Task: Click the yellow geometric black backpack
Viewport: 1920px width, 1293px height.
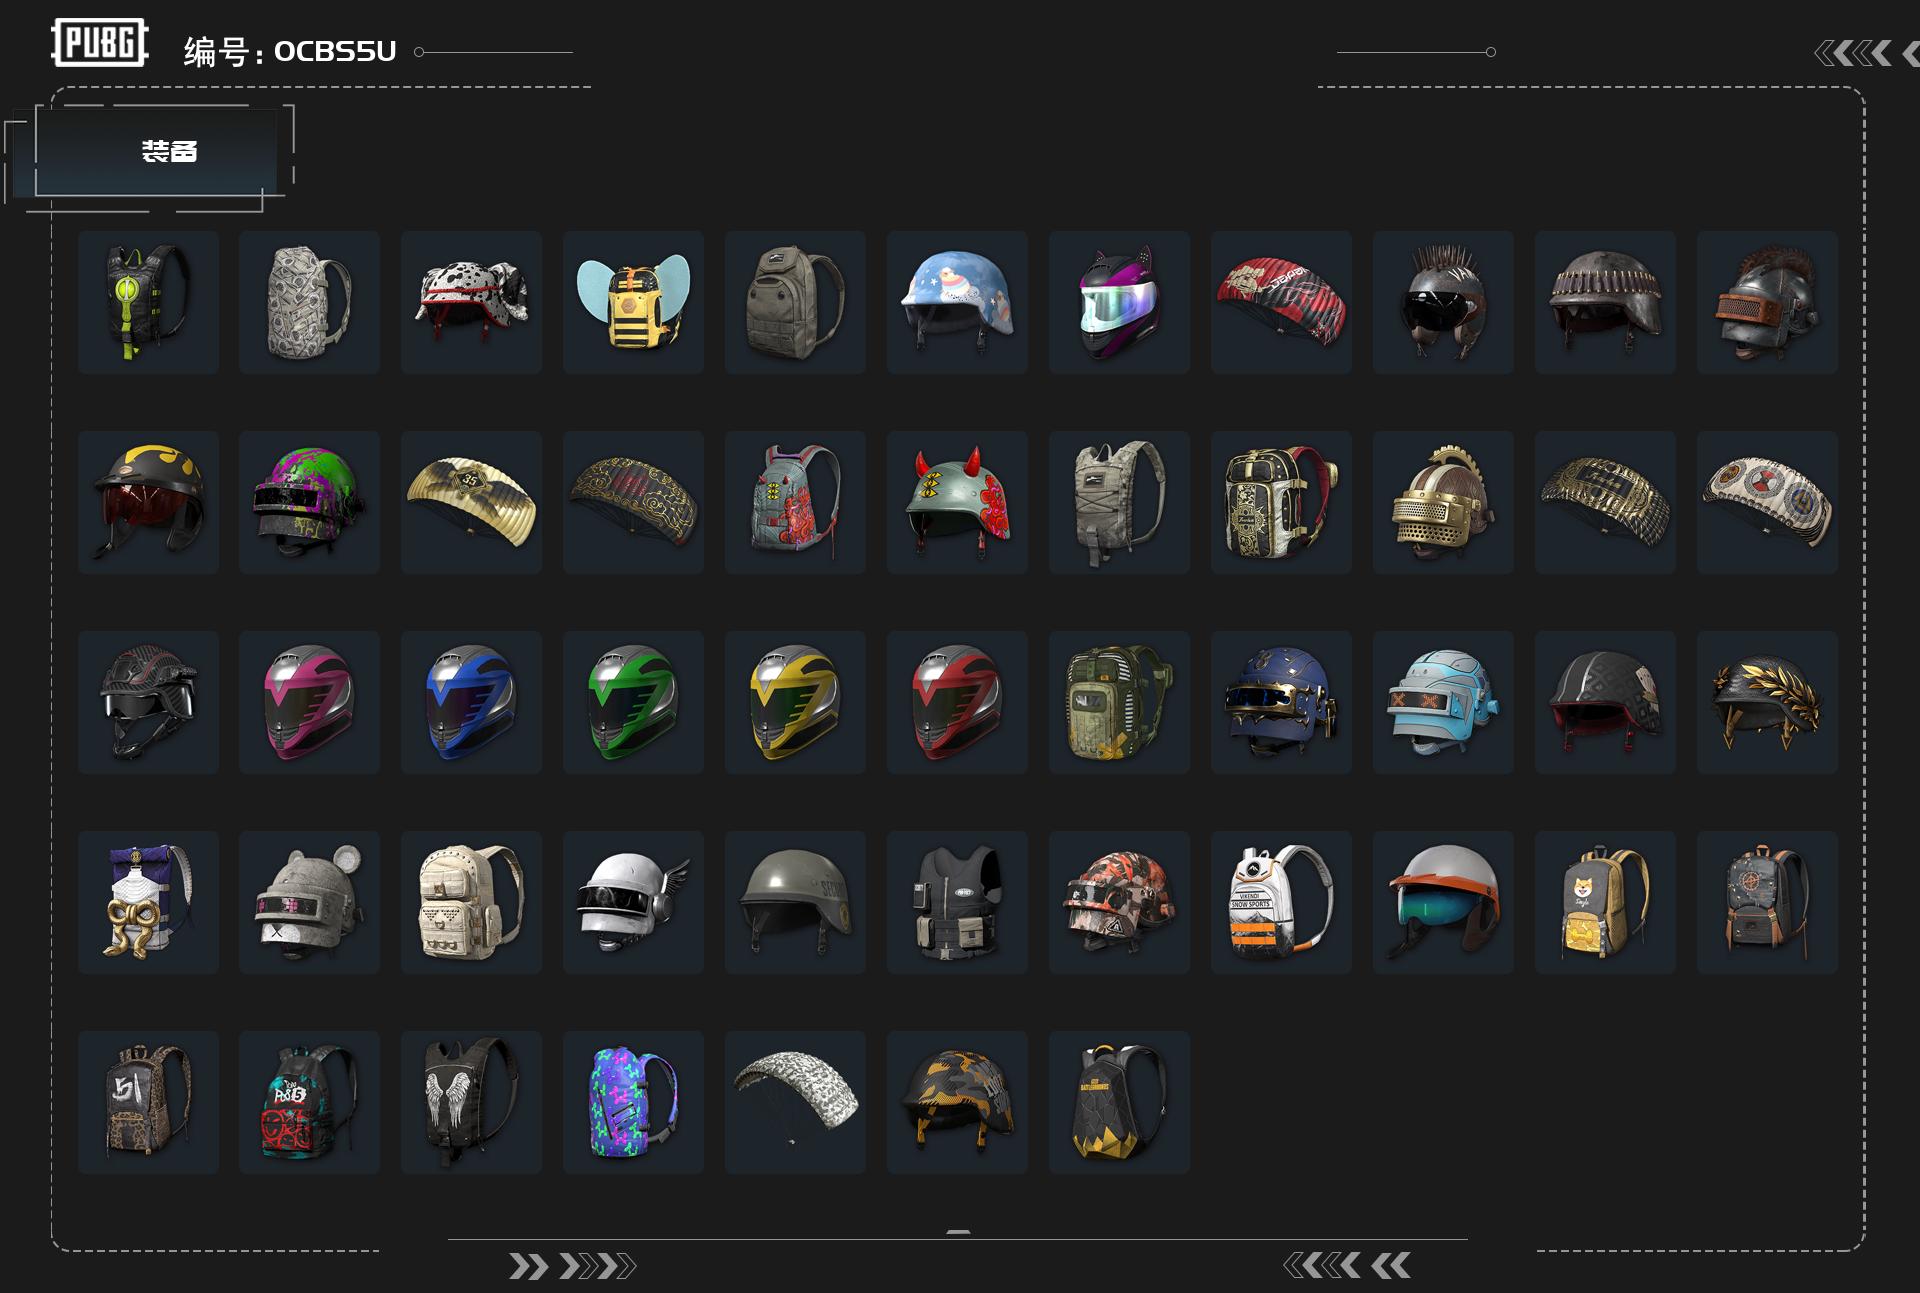Action: 1119,1102
